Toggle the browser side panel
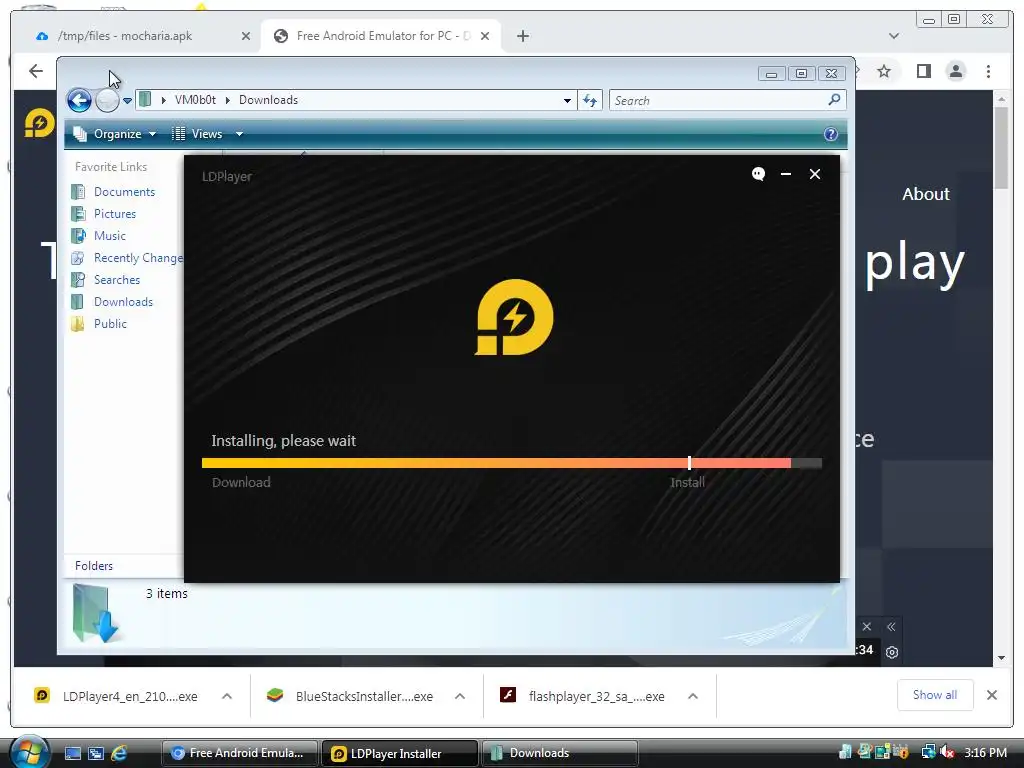The height and width of the screenshot is (768, 1024). [x=923, y=71]
